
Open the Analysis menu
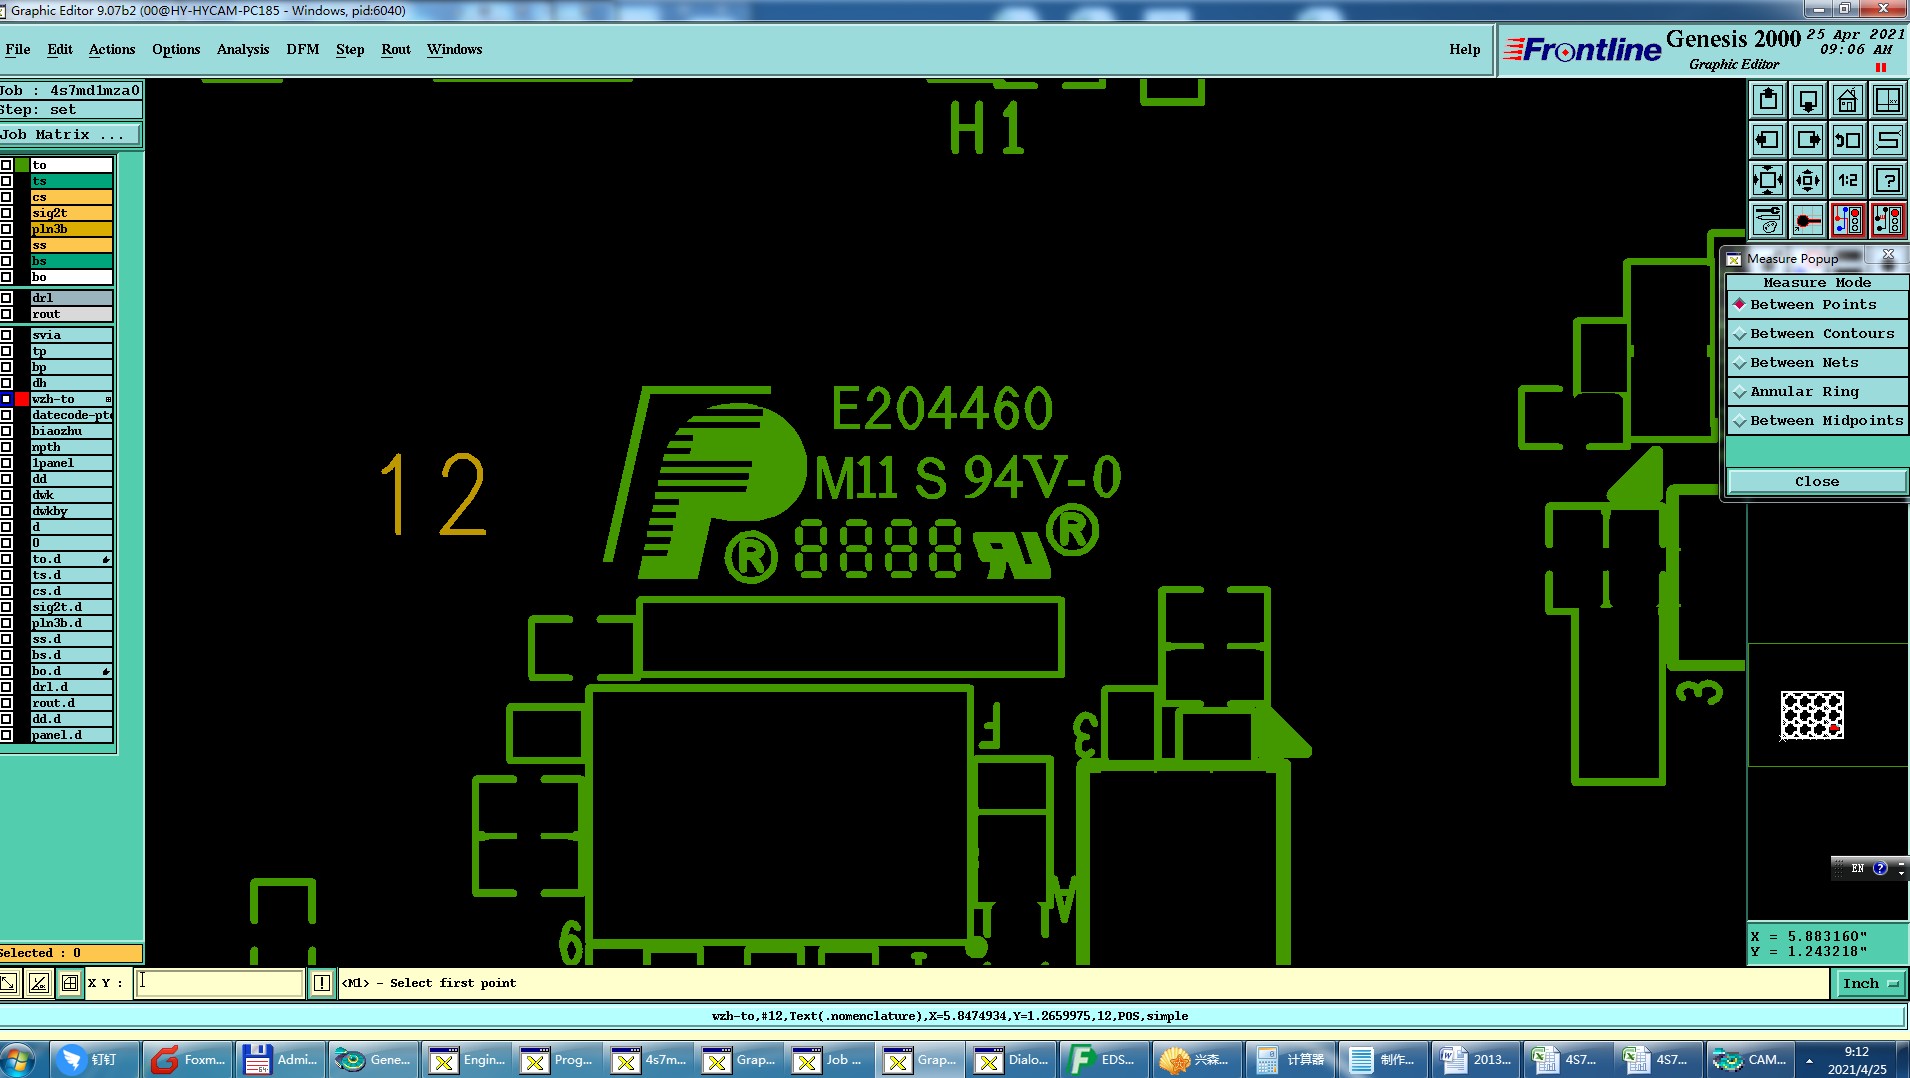tap(243, 49)
